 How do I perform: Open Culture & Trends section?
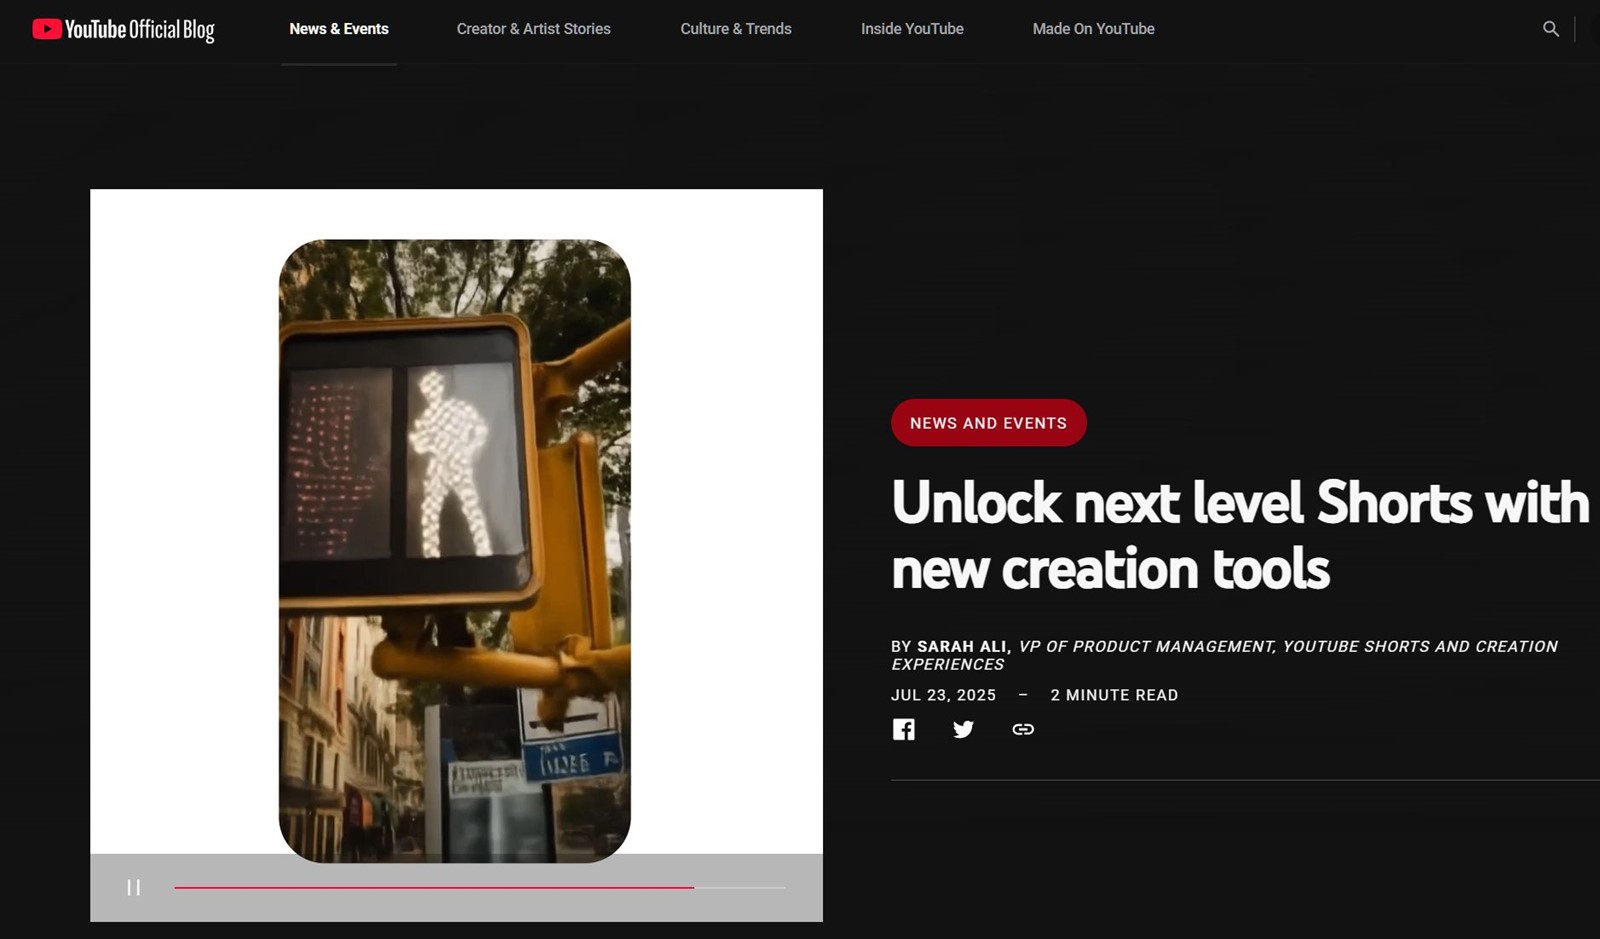(x=736, y=29)
